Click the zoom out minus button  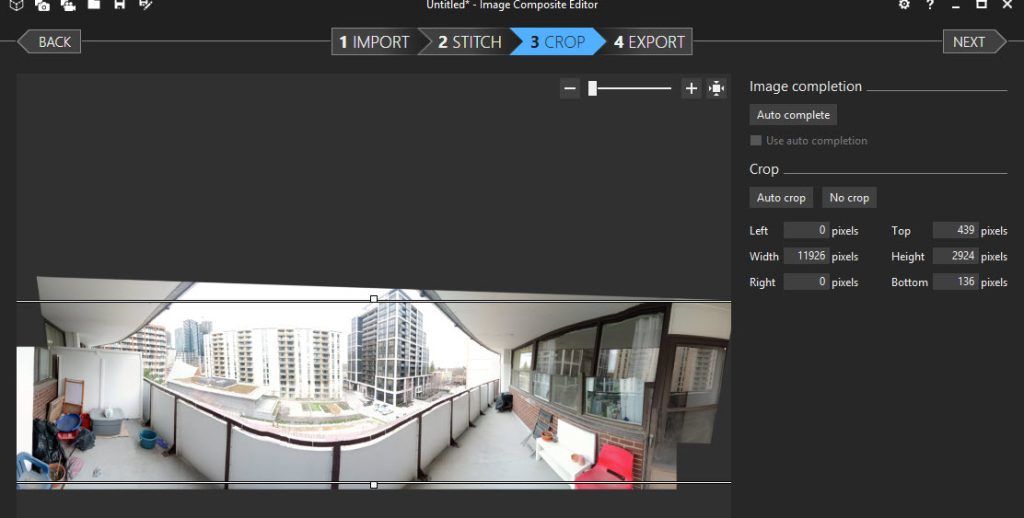point(570,89)
